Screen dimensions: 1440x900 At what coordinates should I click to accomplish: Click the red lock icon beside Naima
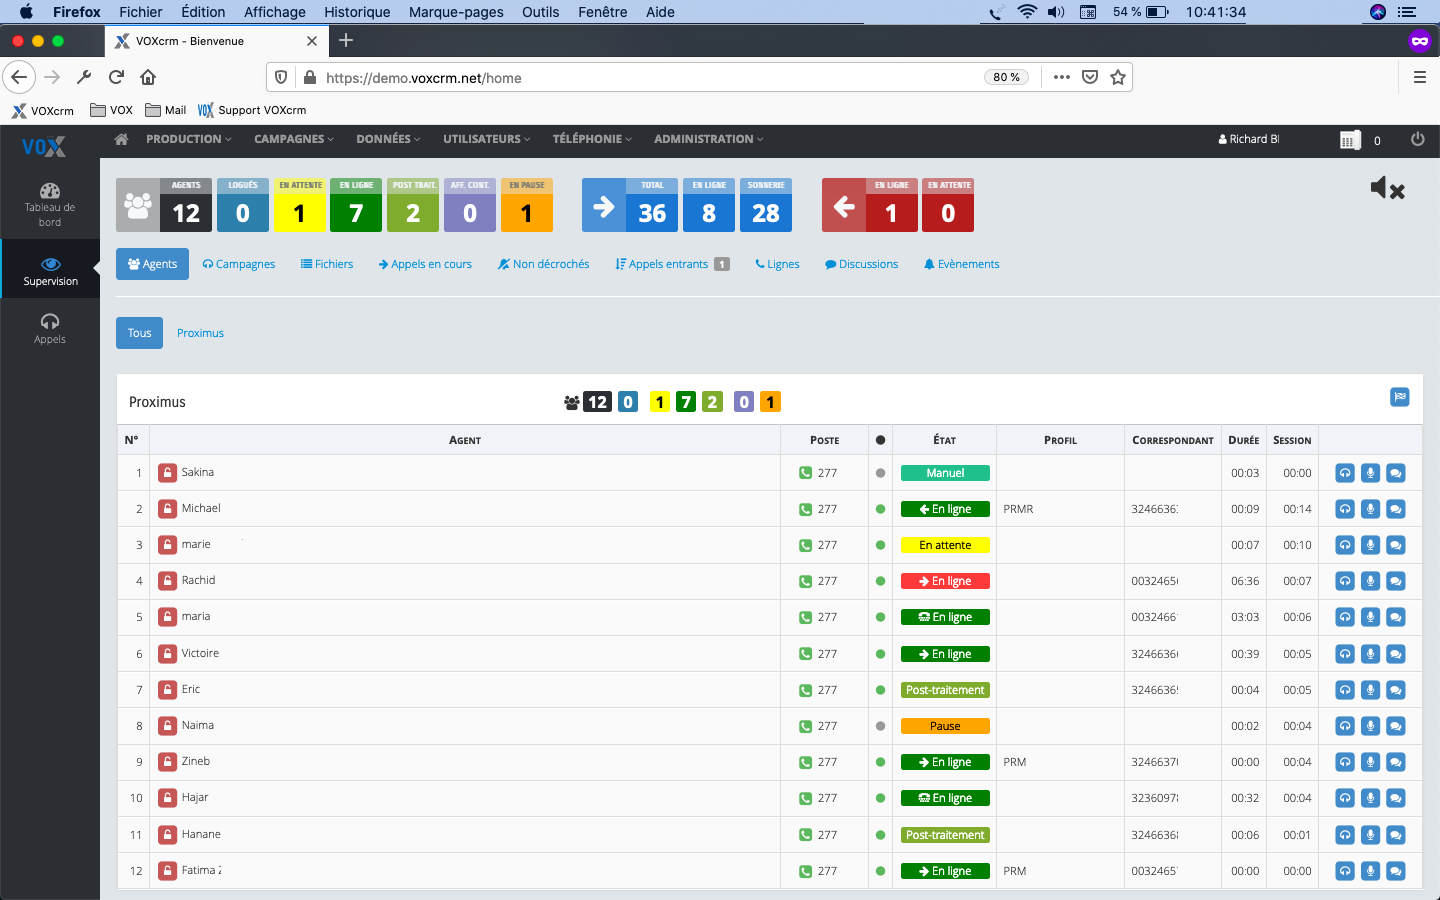coord(168,726)
